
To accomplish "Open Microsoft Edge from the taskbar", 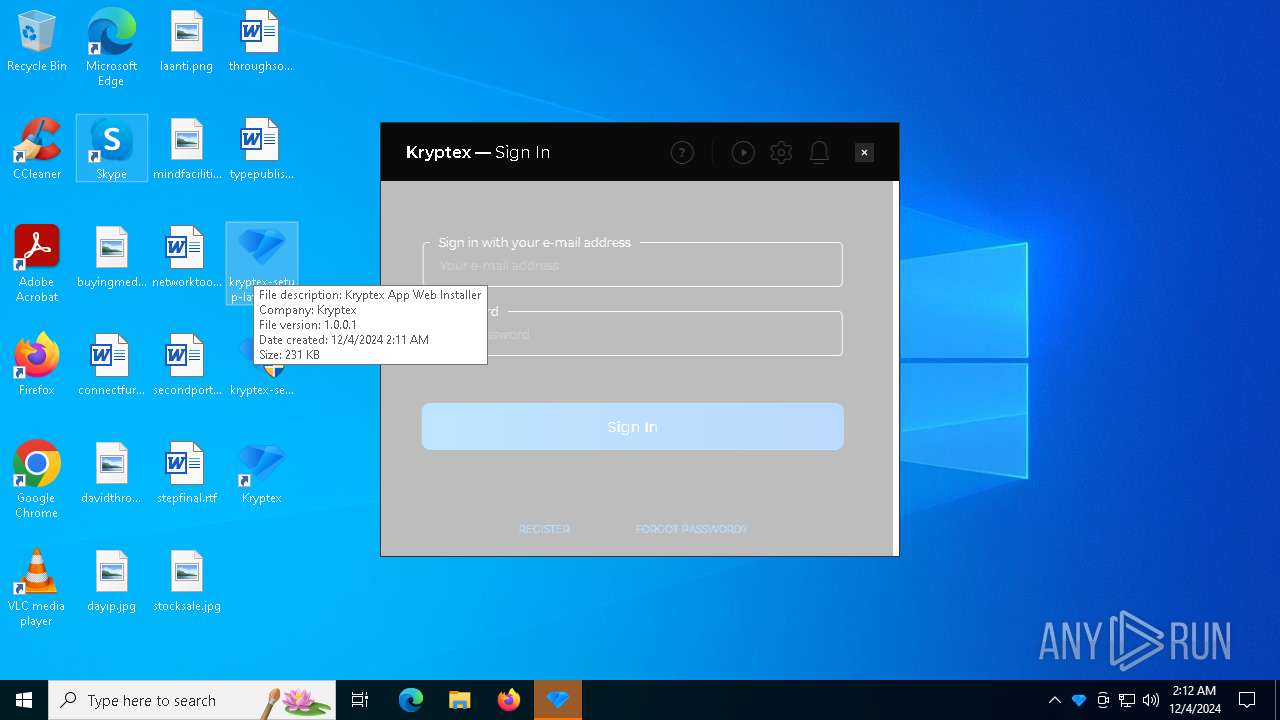I will [411, 700].
